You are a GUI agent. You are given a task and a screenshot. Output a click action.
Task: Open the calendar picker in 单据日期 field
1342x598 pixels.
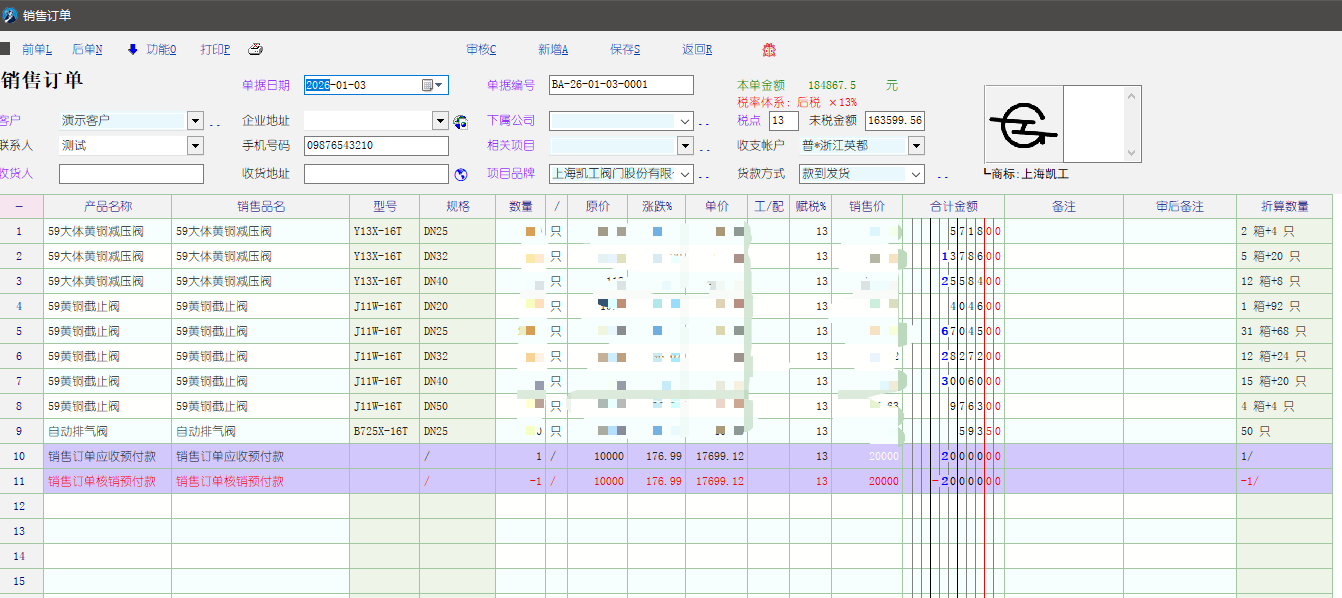428,85
